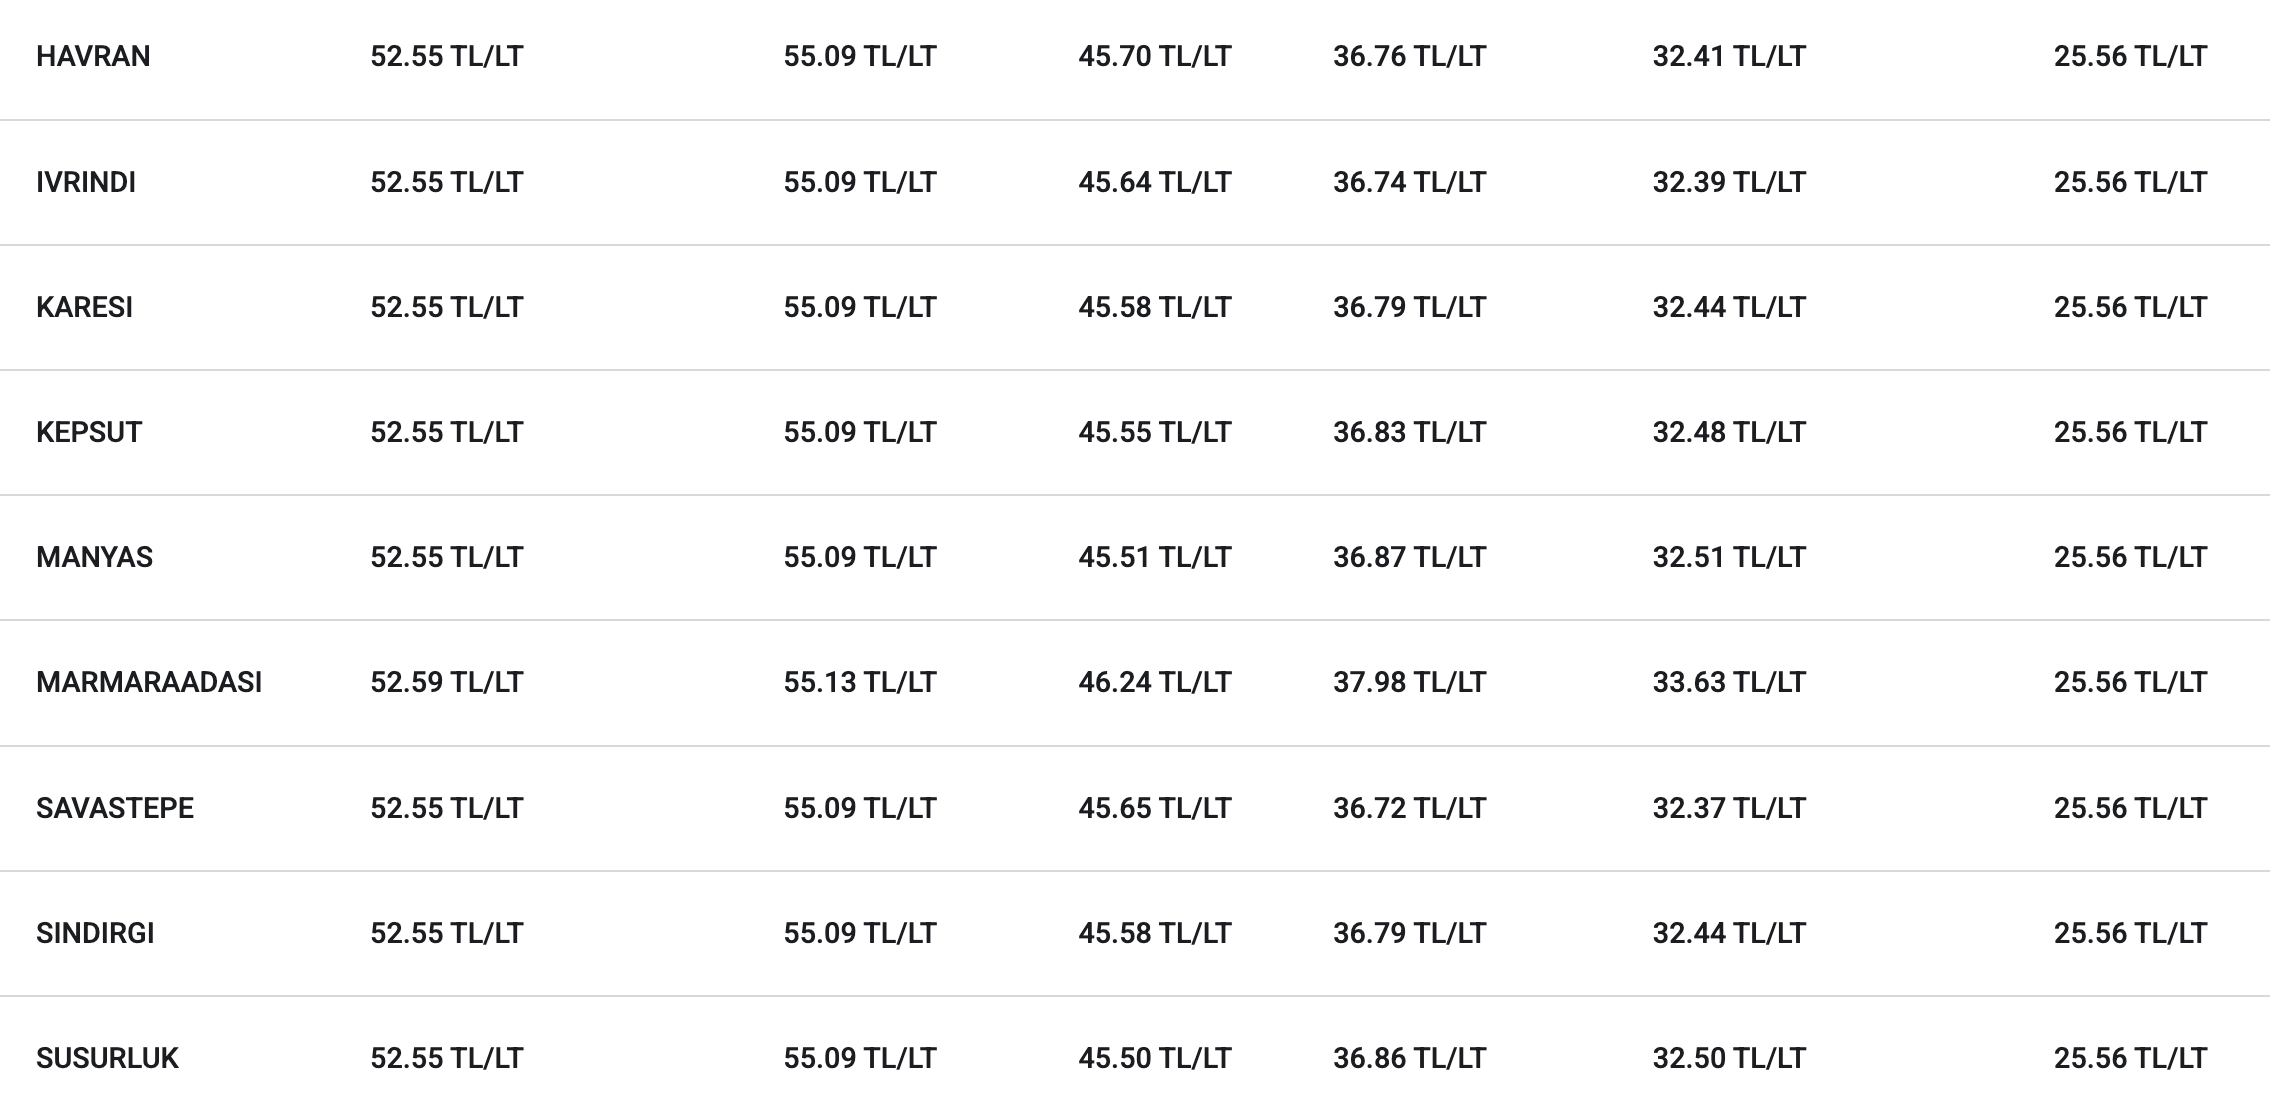Select the SUSURLUK row label
The image size is (2270, 1118).
pyautogui.click(x=107, y=1058)
